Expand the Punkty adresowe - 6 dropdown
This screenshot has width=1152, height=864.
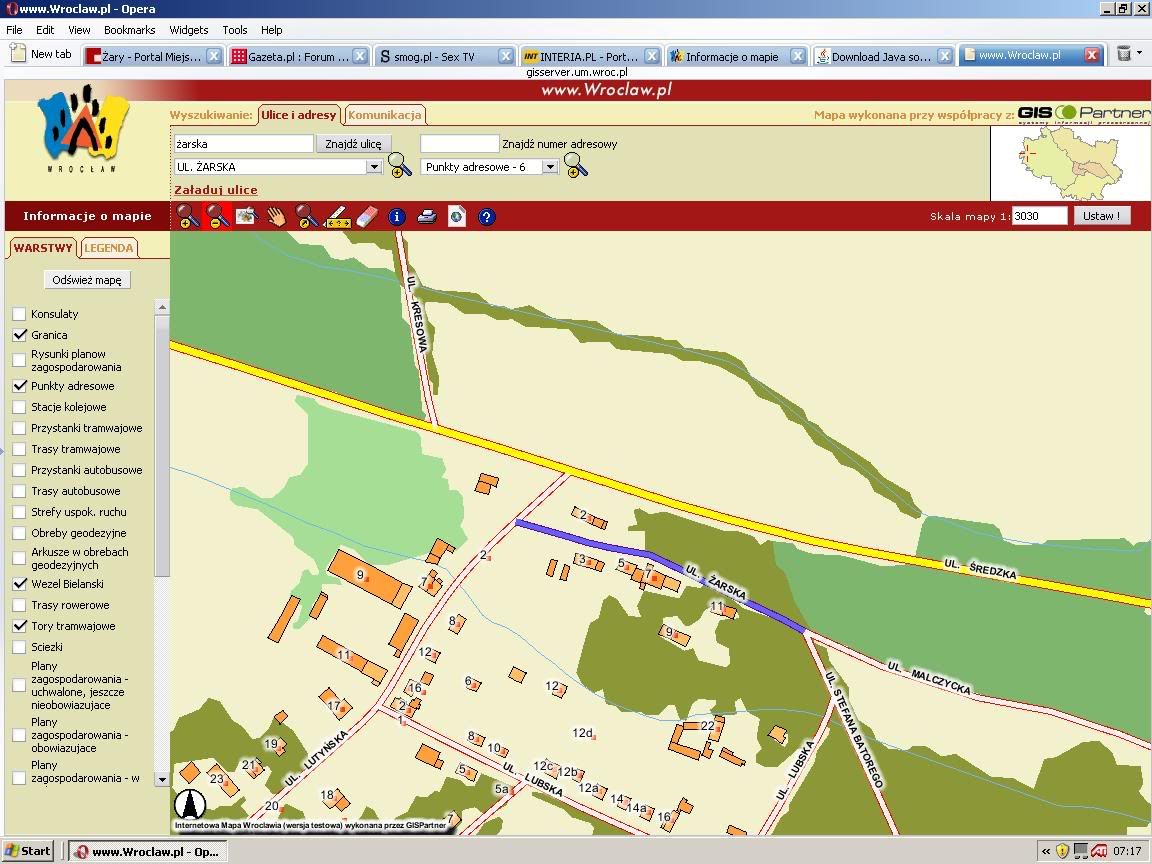click(x=550, y=167)
